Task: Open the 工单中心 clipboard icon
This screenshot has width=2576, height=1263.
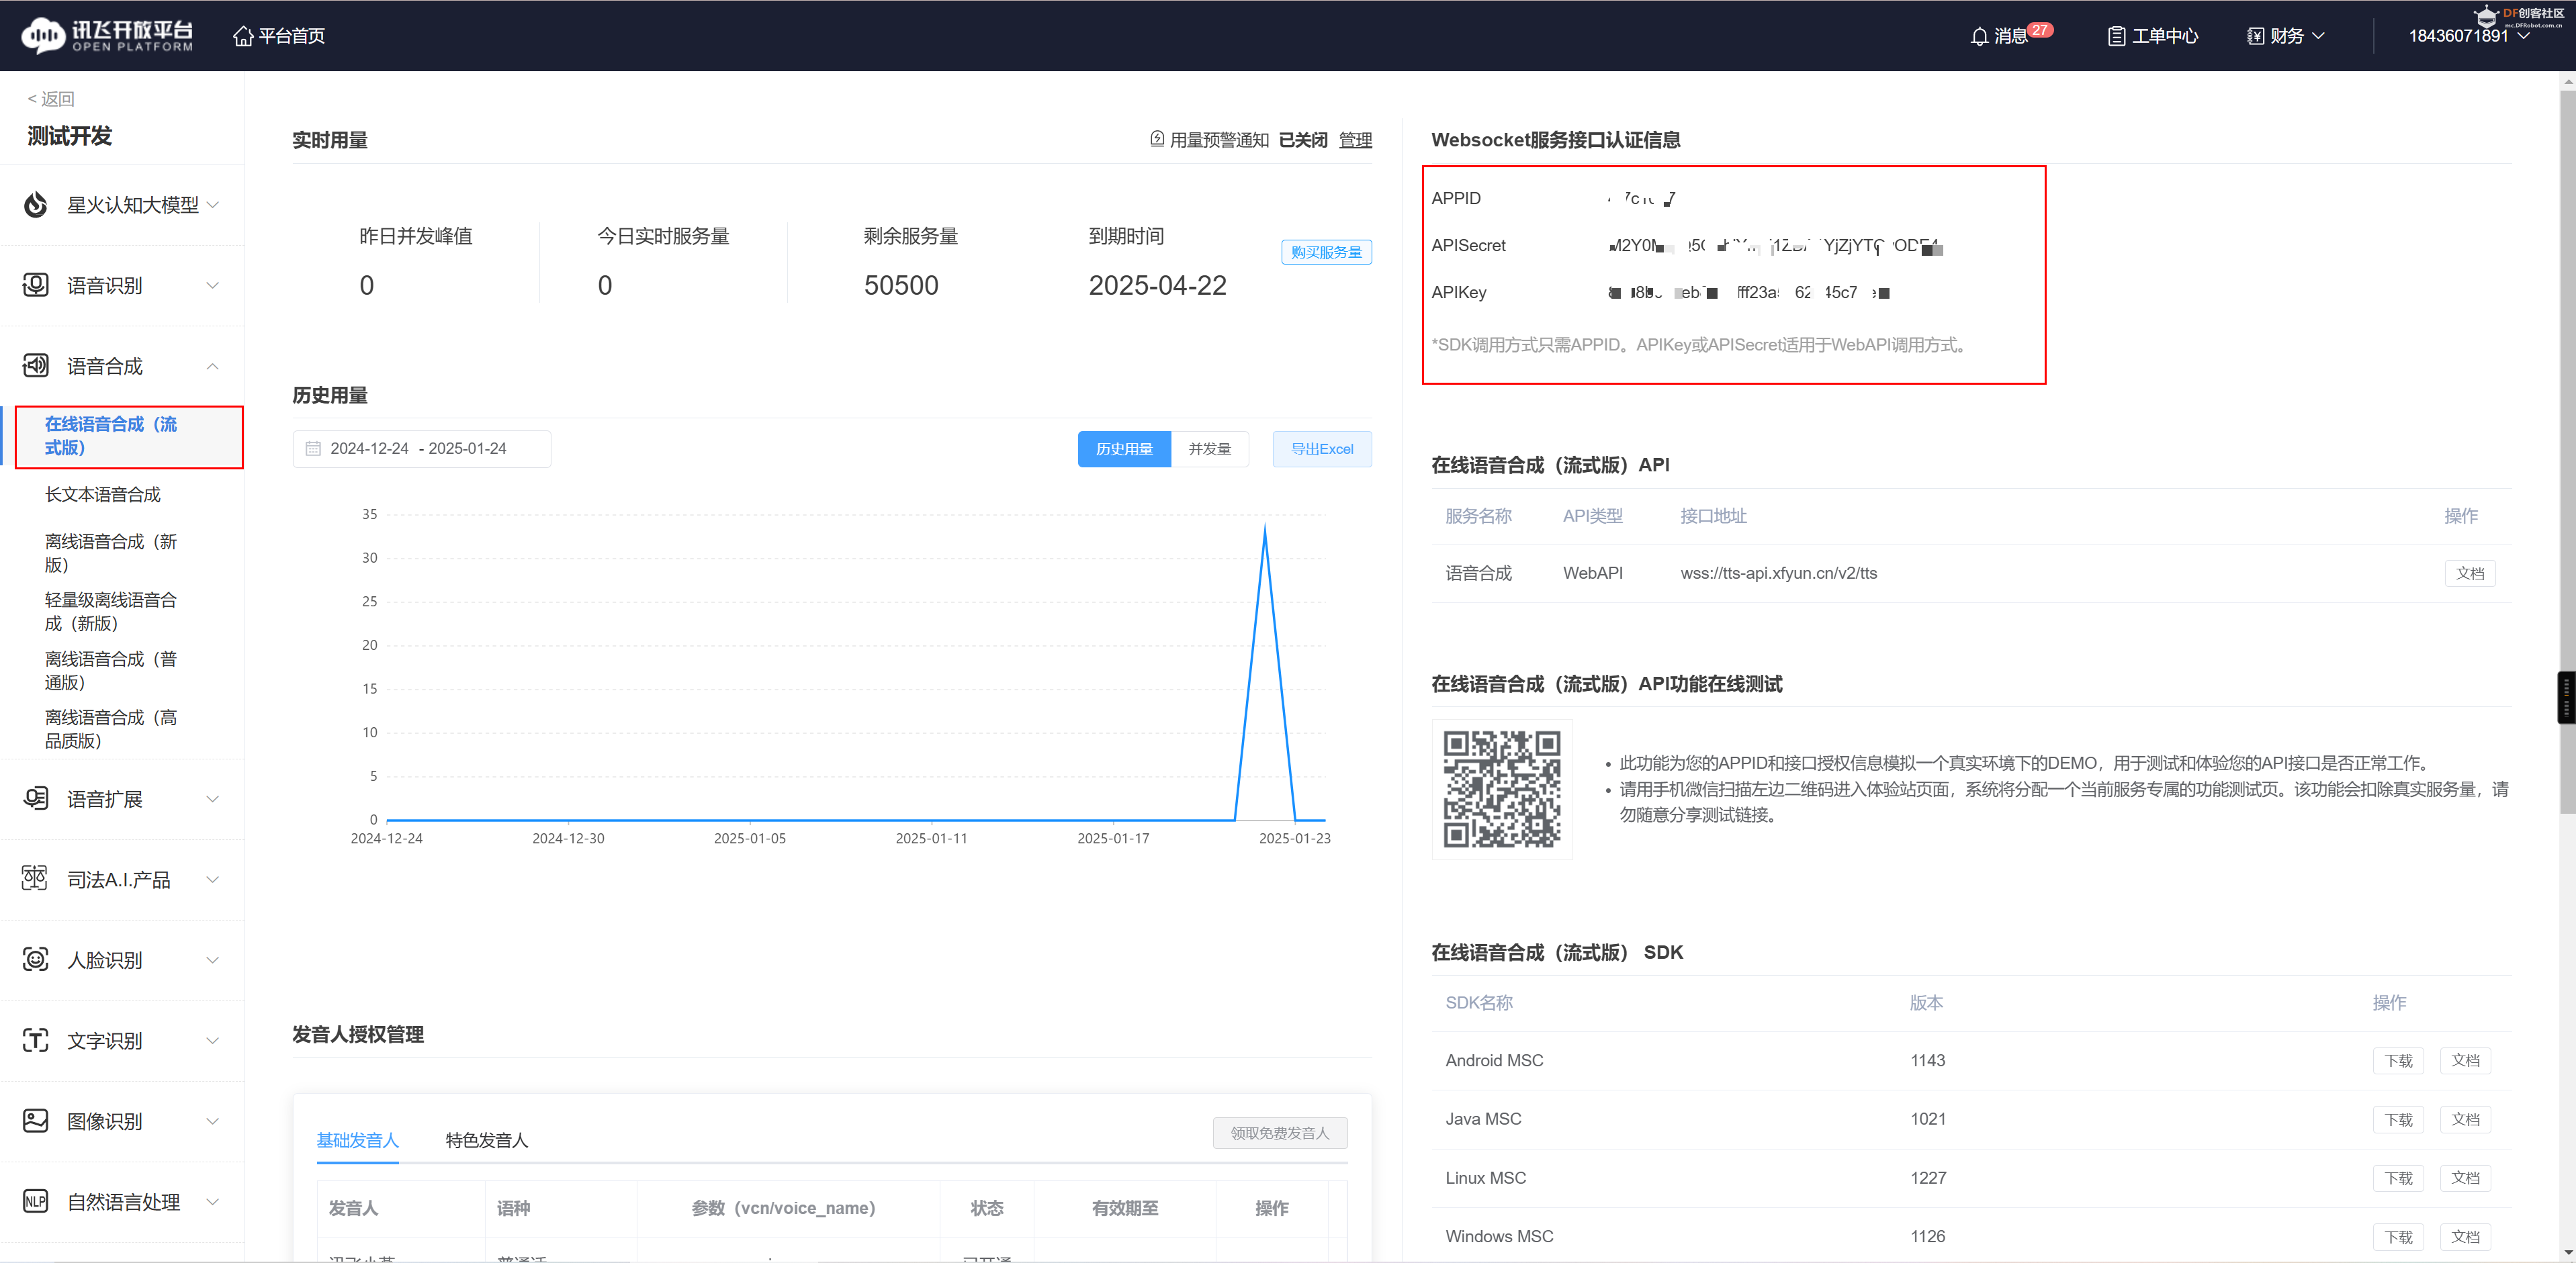Action: click(2116, 36)
